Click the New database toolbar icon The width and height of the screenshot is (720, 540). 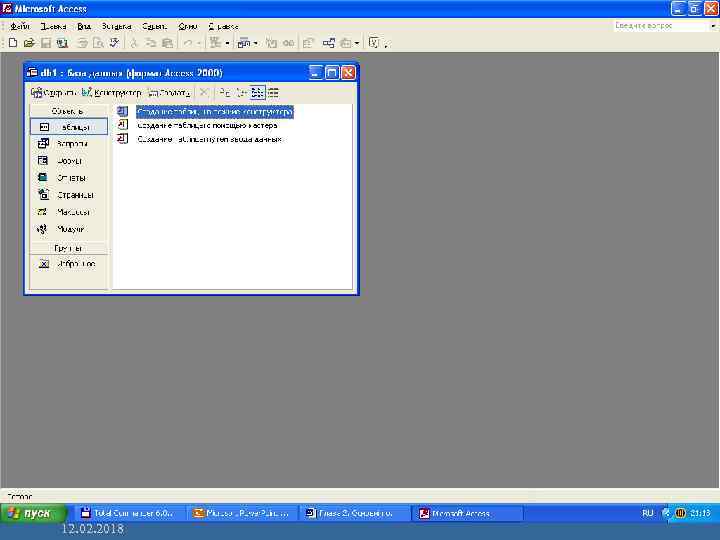(13, 43)
